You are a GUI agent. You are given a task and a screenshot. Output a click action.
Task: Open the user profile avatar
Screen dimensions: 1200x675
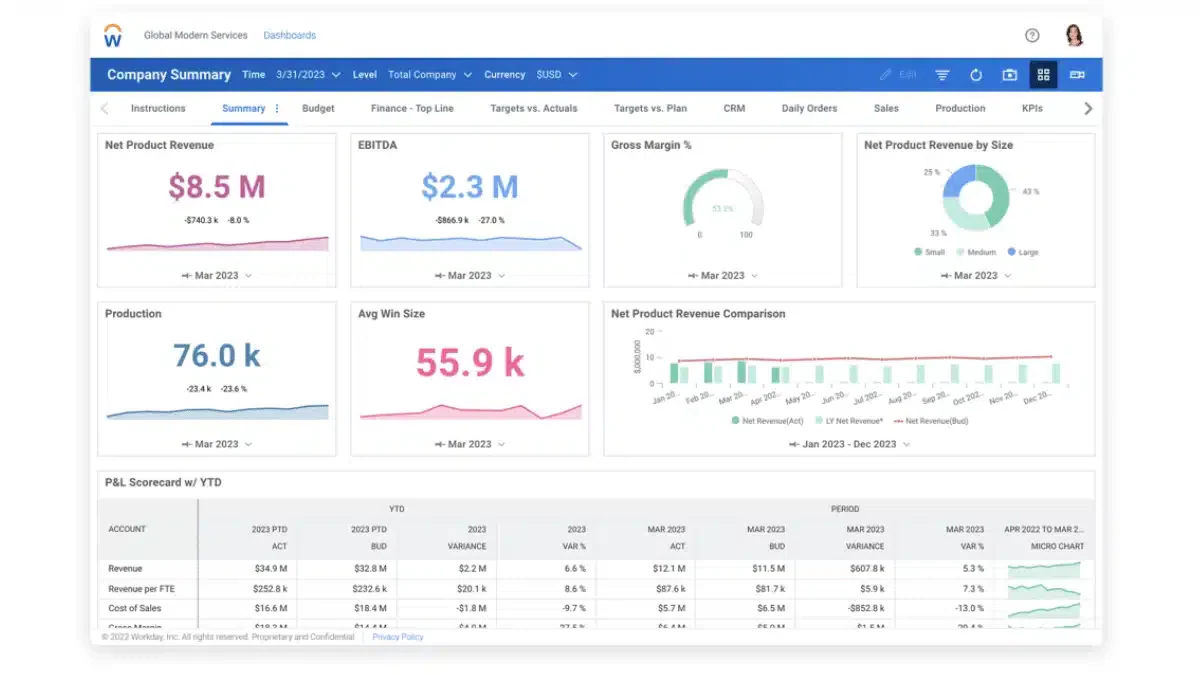(1074, 35)
